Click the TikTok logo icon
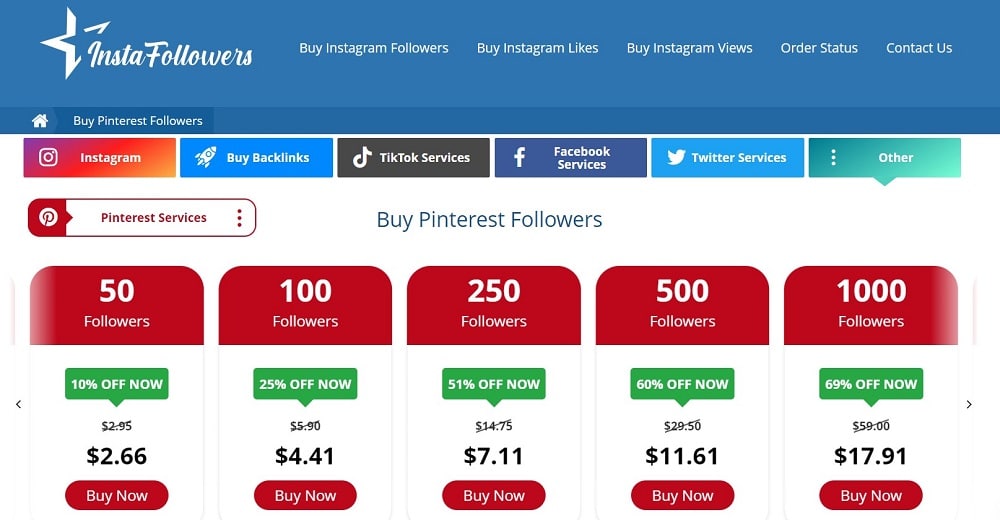This screenshot has height=520, width=1000. tap(362, 158)
